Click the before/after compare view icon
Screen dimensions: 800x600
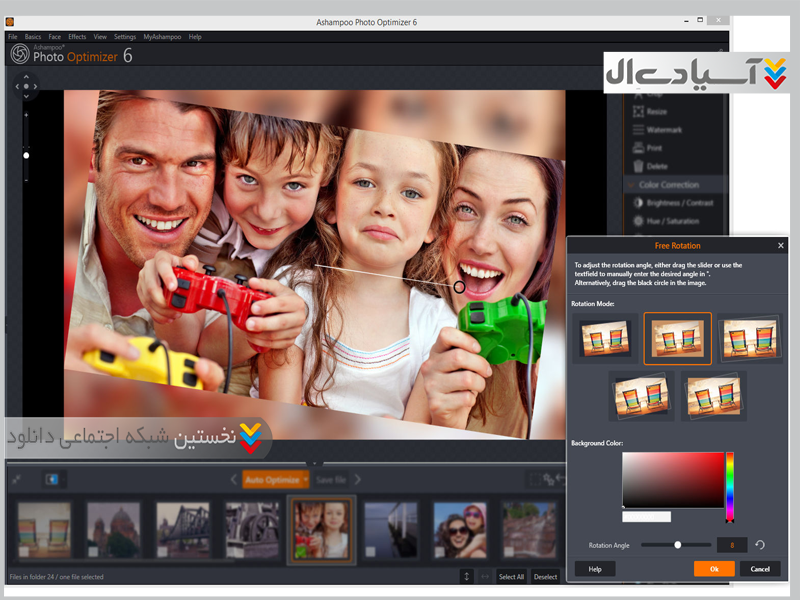[52, 480]
